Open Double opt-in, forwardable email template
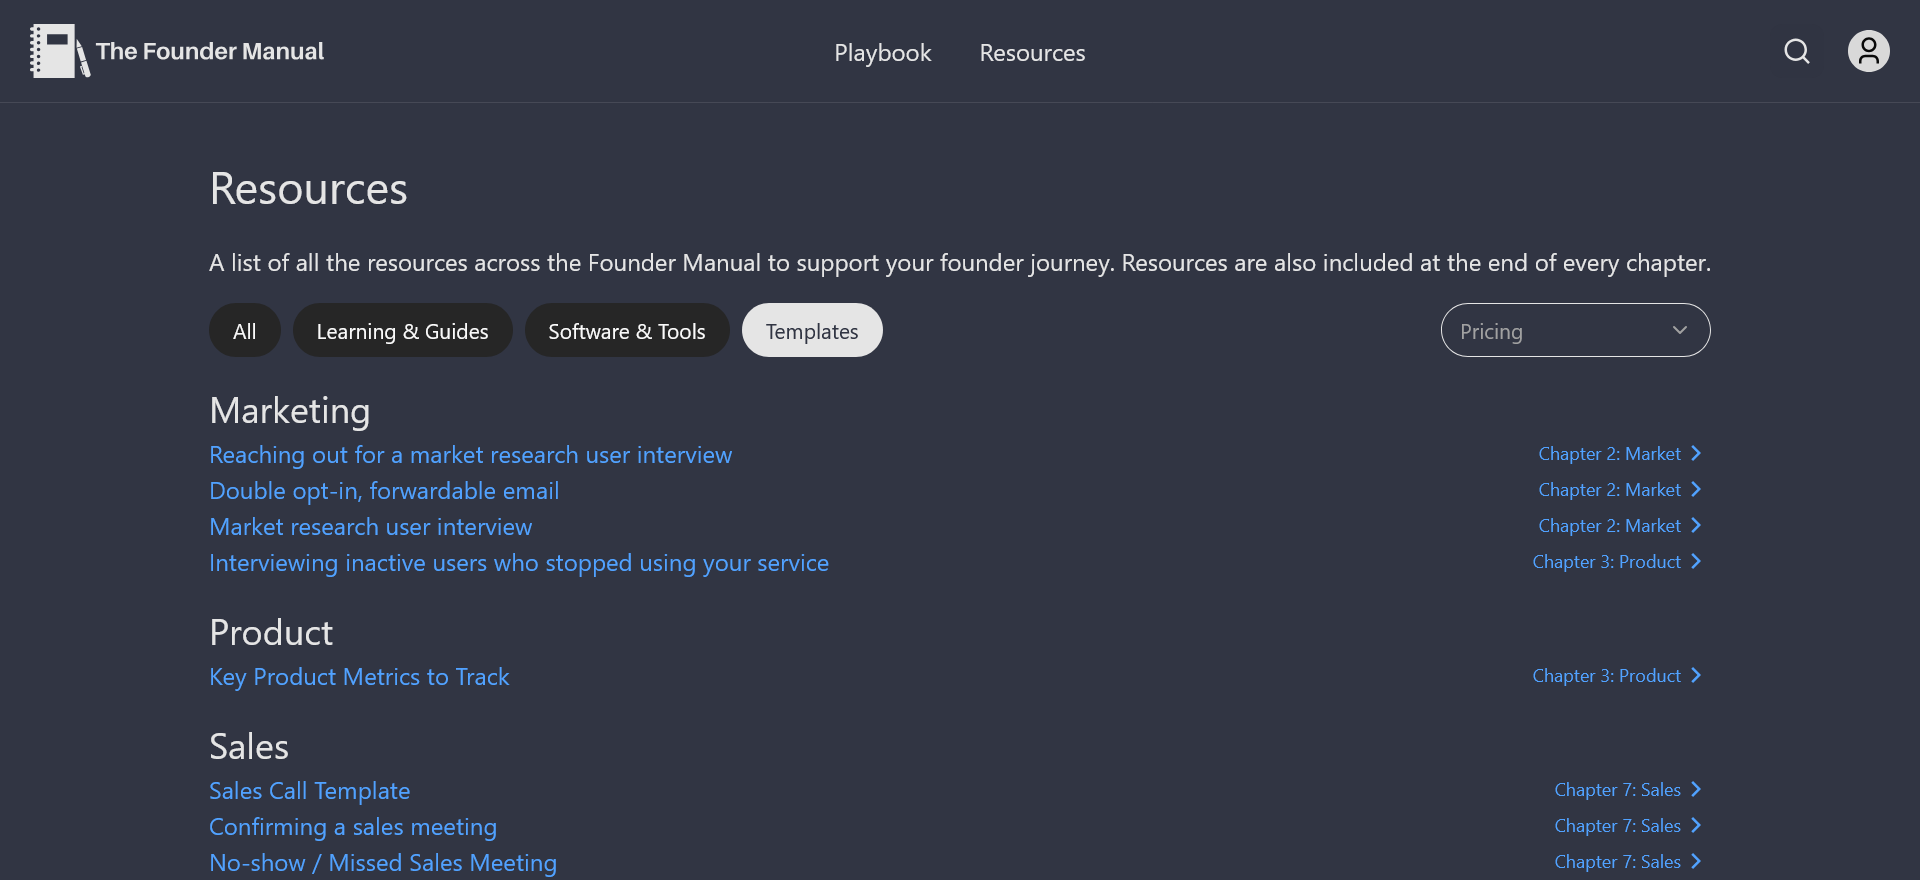This screenshot has height=880, width=1920. tap(384, 491)
